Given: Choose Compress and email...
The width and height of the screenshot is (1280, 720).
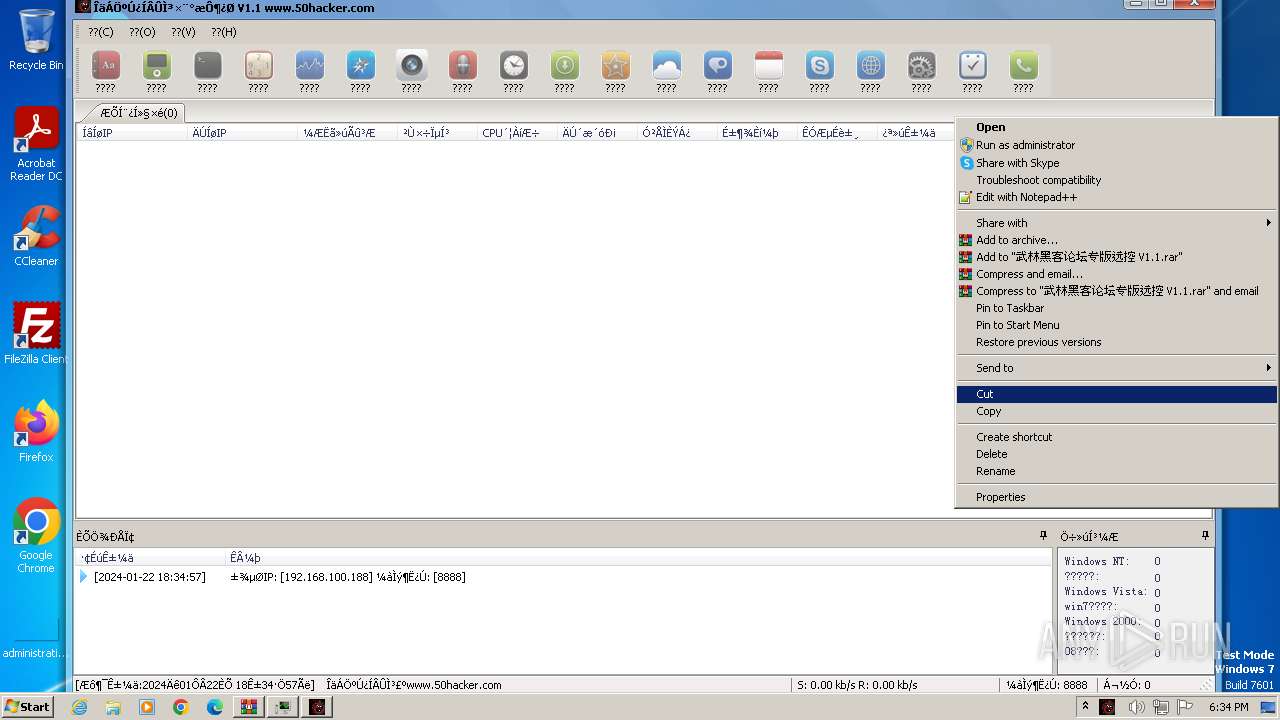Looking at the screenshot, I should click(x=1116, y=274).
